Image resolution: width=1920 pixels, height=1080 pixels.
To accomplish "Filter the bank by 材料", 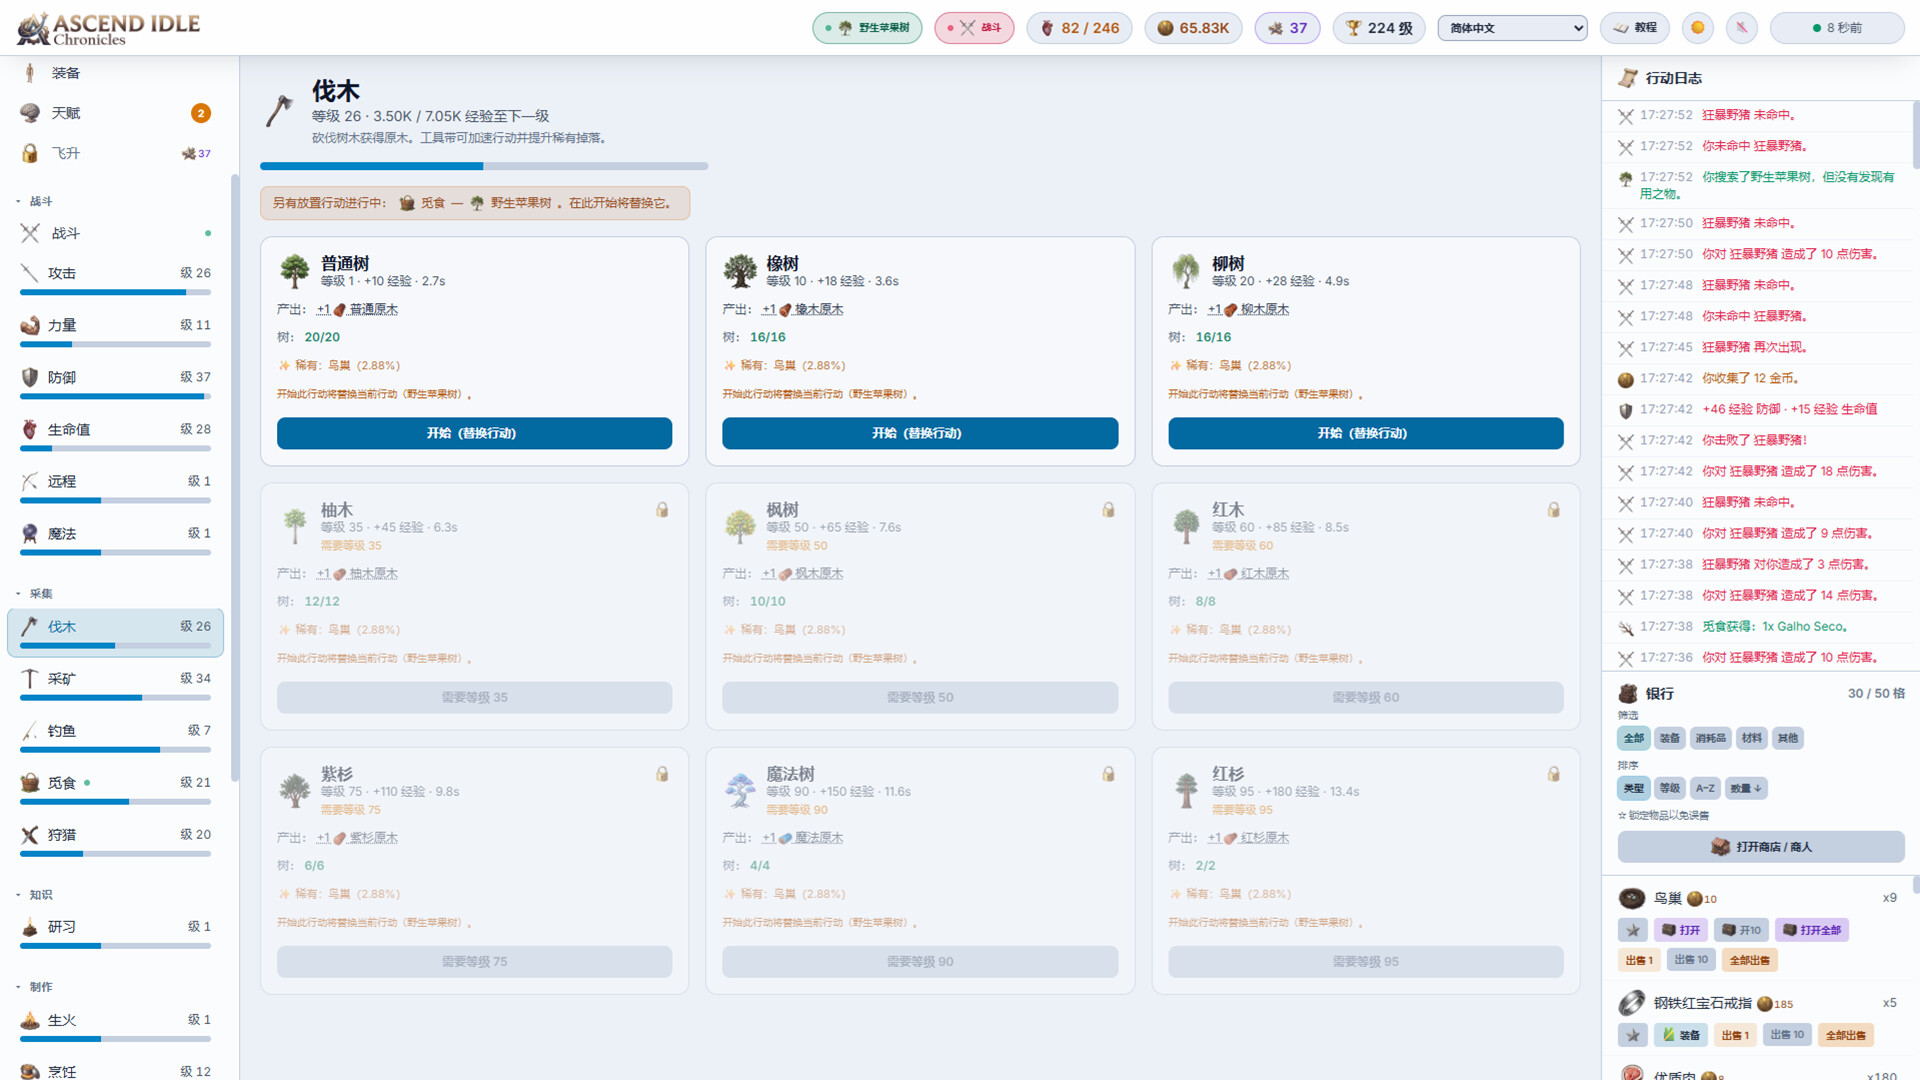I will [x=1751, y=738].
